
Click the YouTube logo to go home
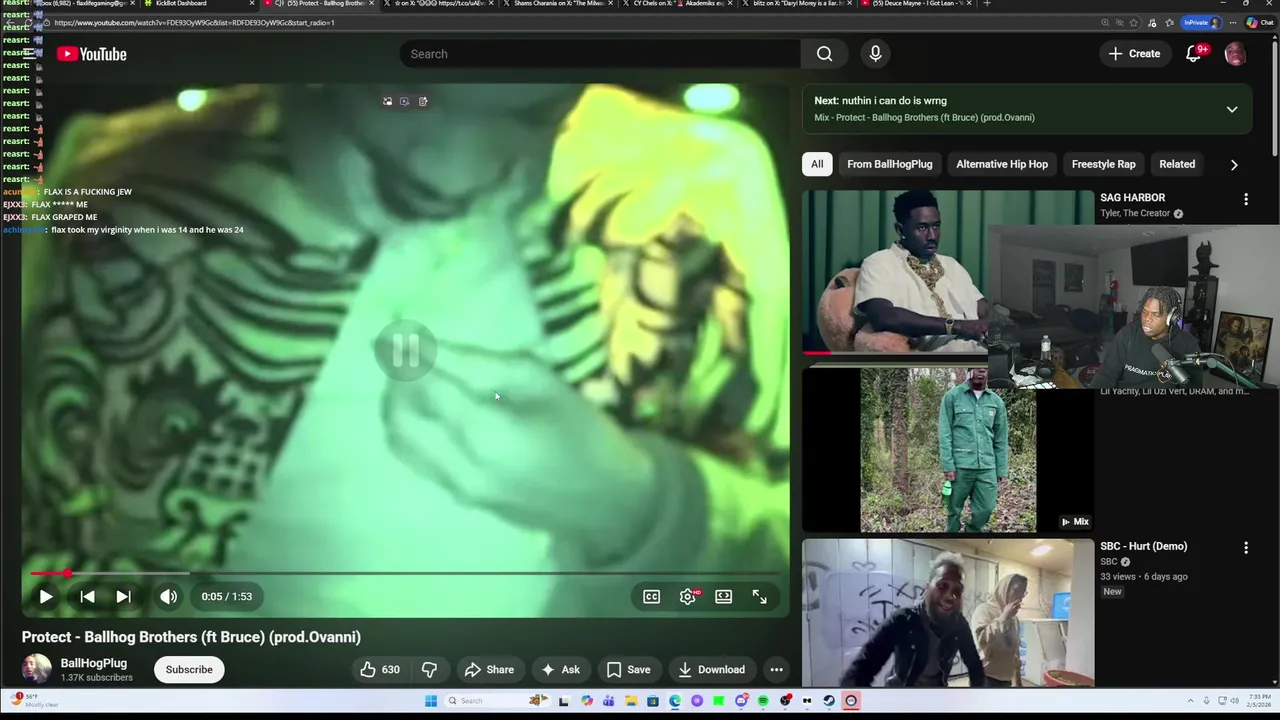click(x=92, y=54)
